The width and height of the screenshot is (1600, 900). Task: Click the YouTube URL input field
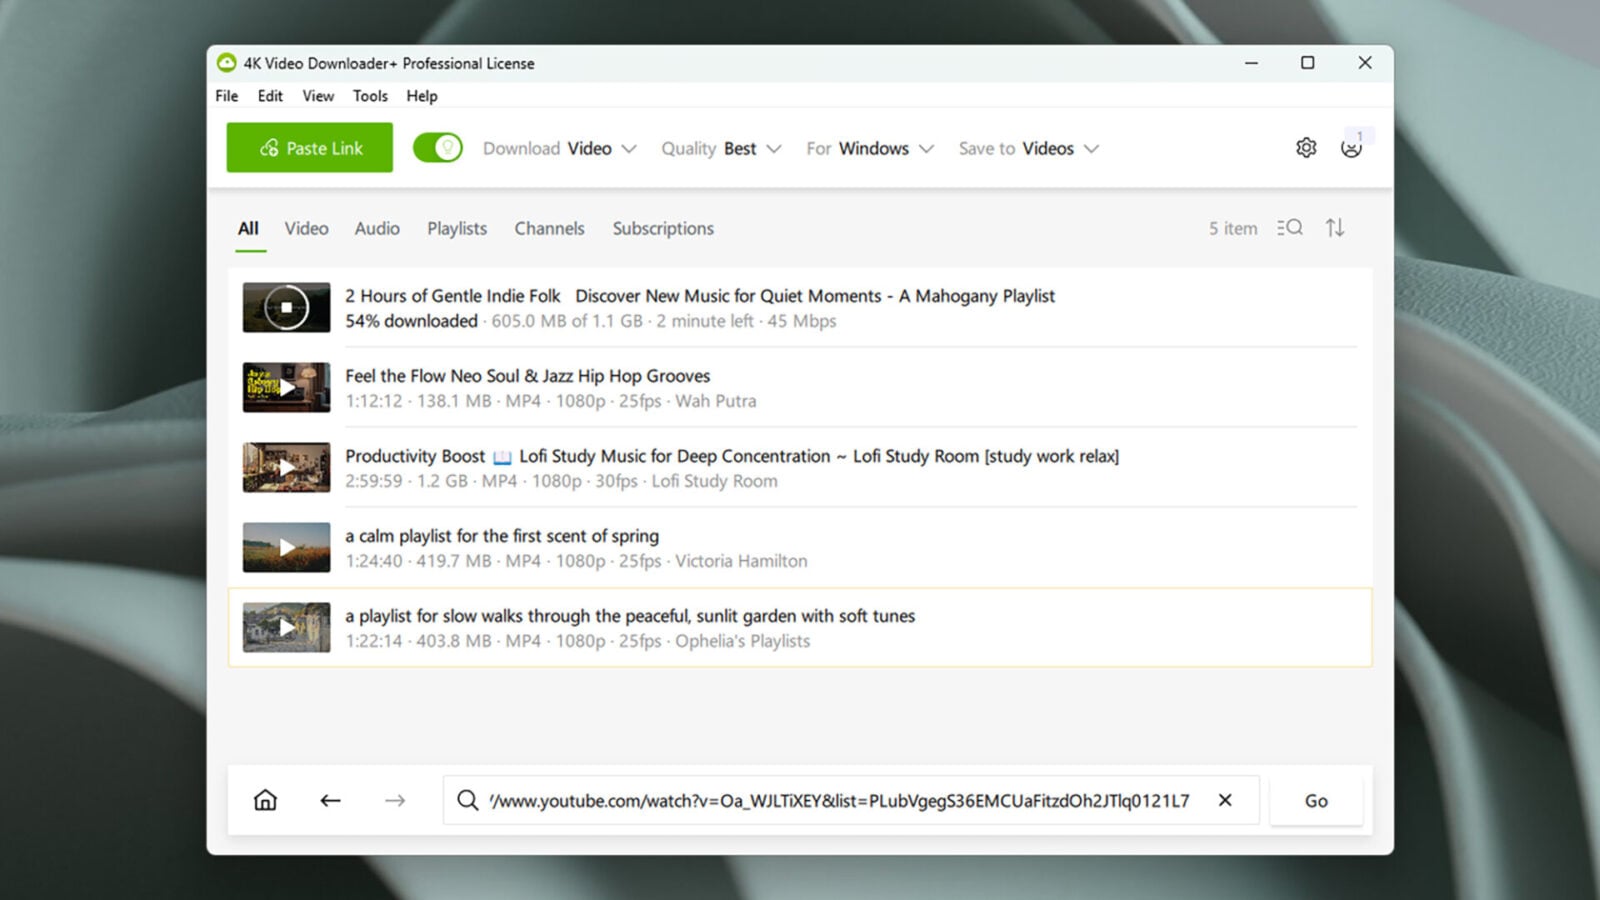838,800
